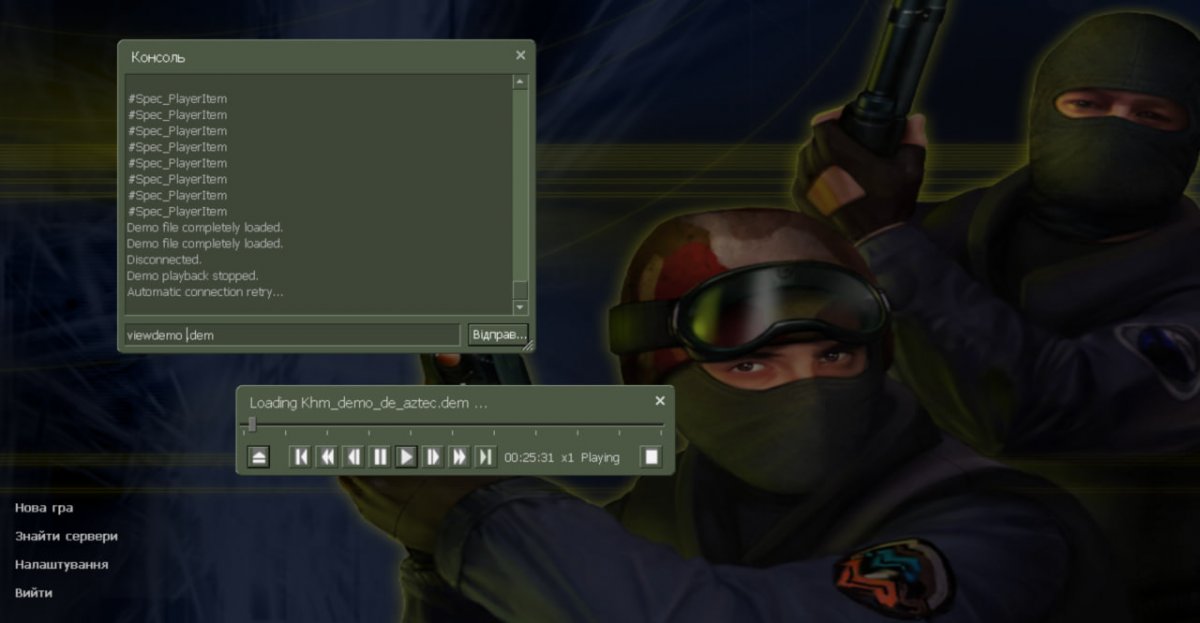This screenshot has width=1200, height=623.
Task: Click the play button in demo player
Action: (x=406, y=457)
